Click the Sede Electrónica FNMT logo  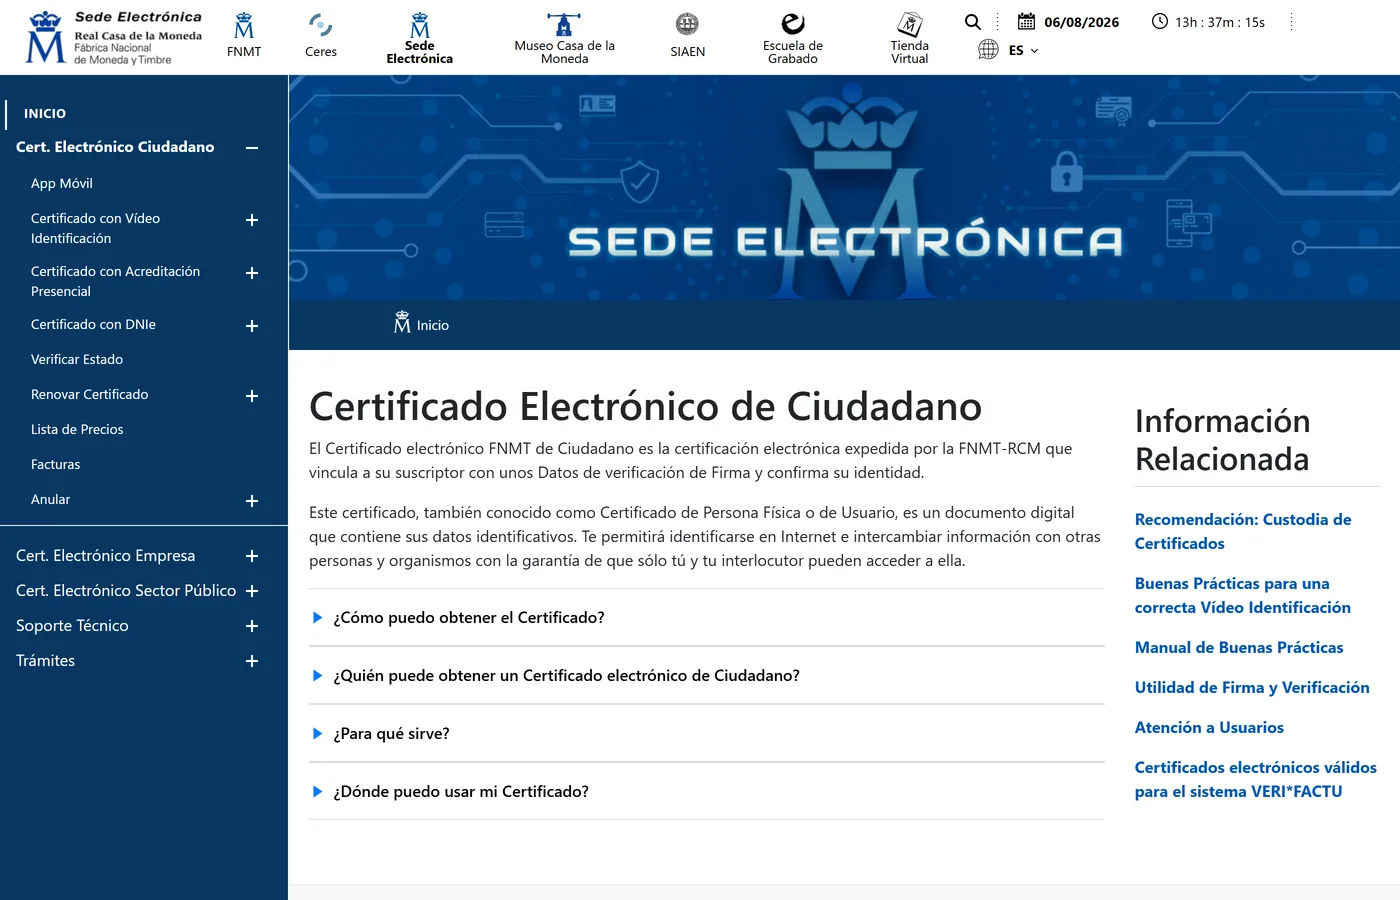114,38
